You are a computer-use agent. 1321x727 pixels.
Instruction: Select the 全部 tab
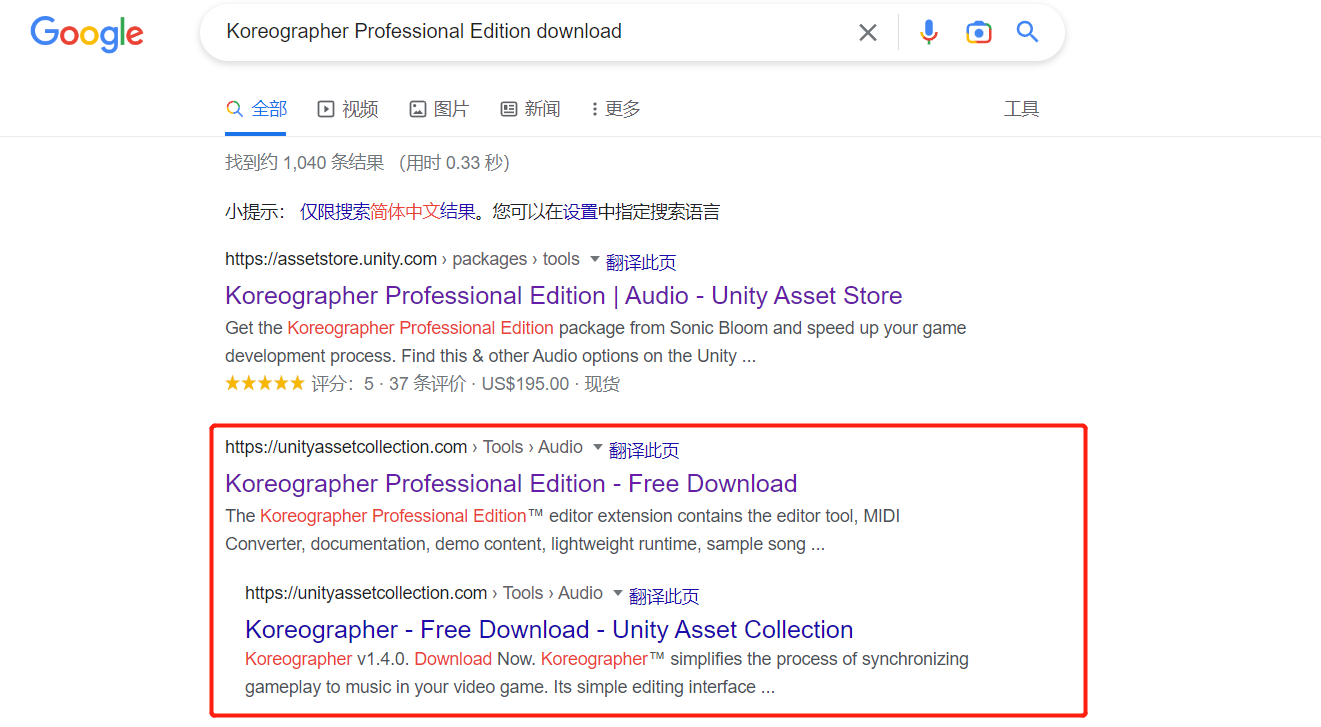click(257, 109)
